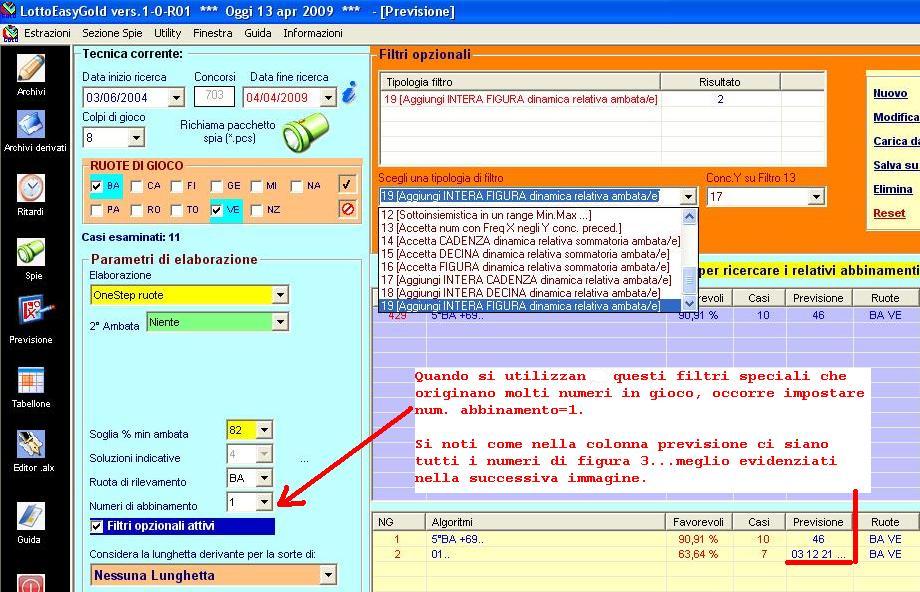The height and width of the screenshot is (592, 920).
Task: Open the Informazioni menu
Action: coord(313,33)
